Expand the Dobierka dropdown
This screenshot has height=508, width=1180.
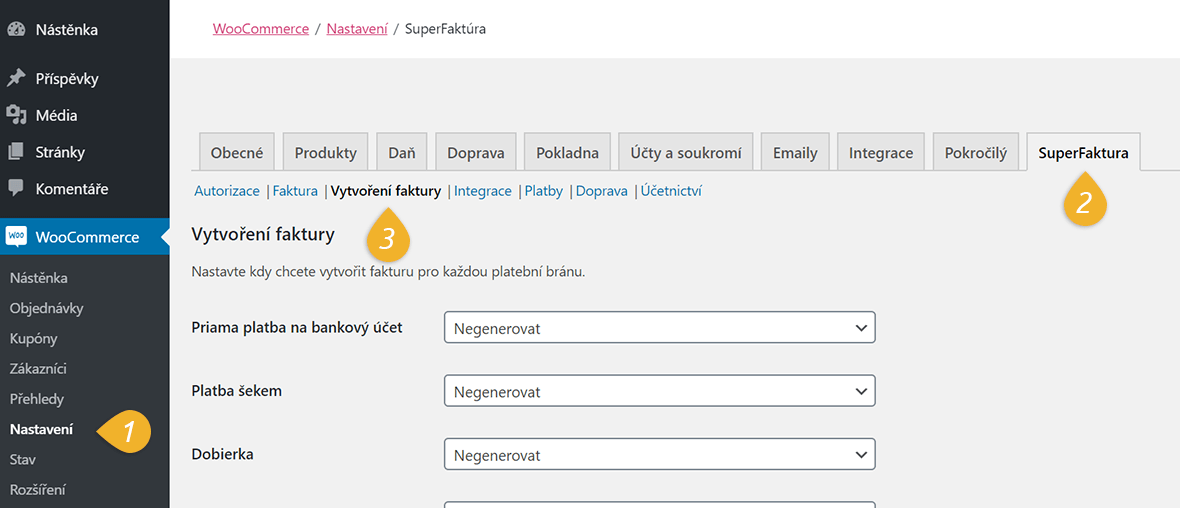point(660,454)
